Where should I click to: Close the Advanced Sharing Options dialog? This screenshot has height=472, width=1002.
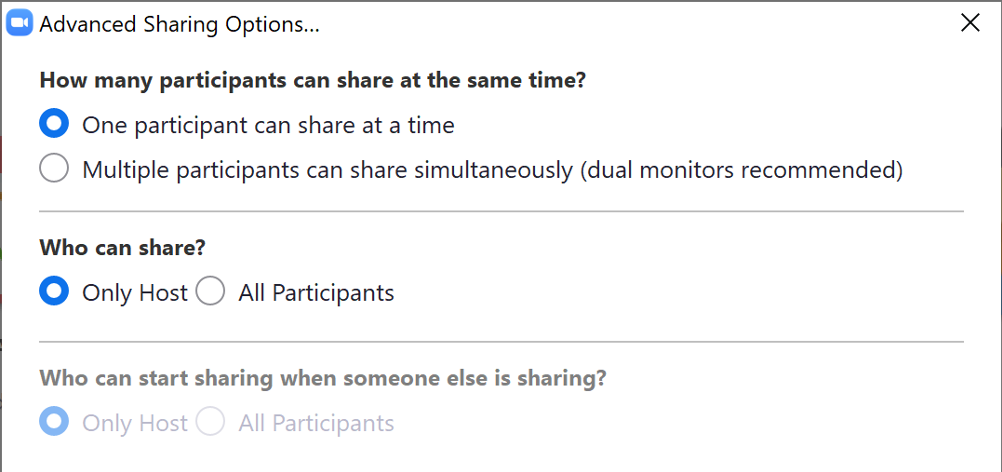pyautogui.click(x=969, y=24)
